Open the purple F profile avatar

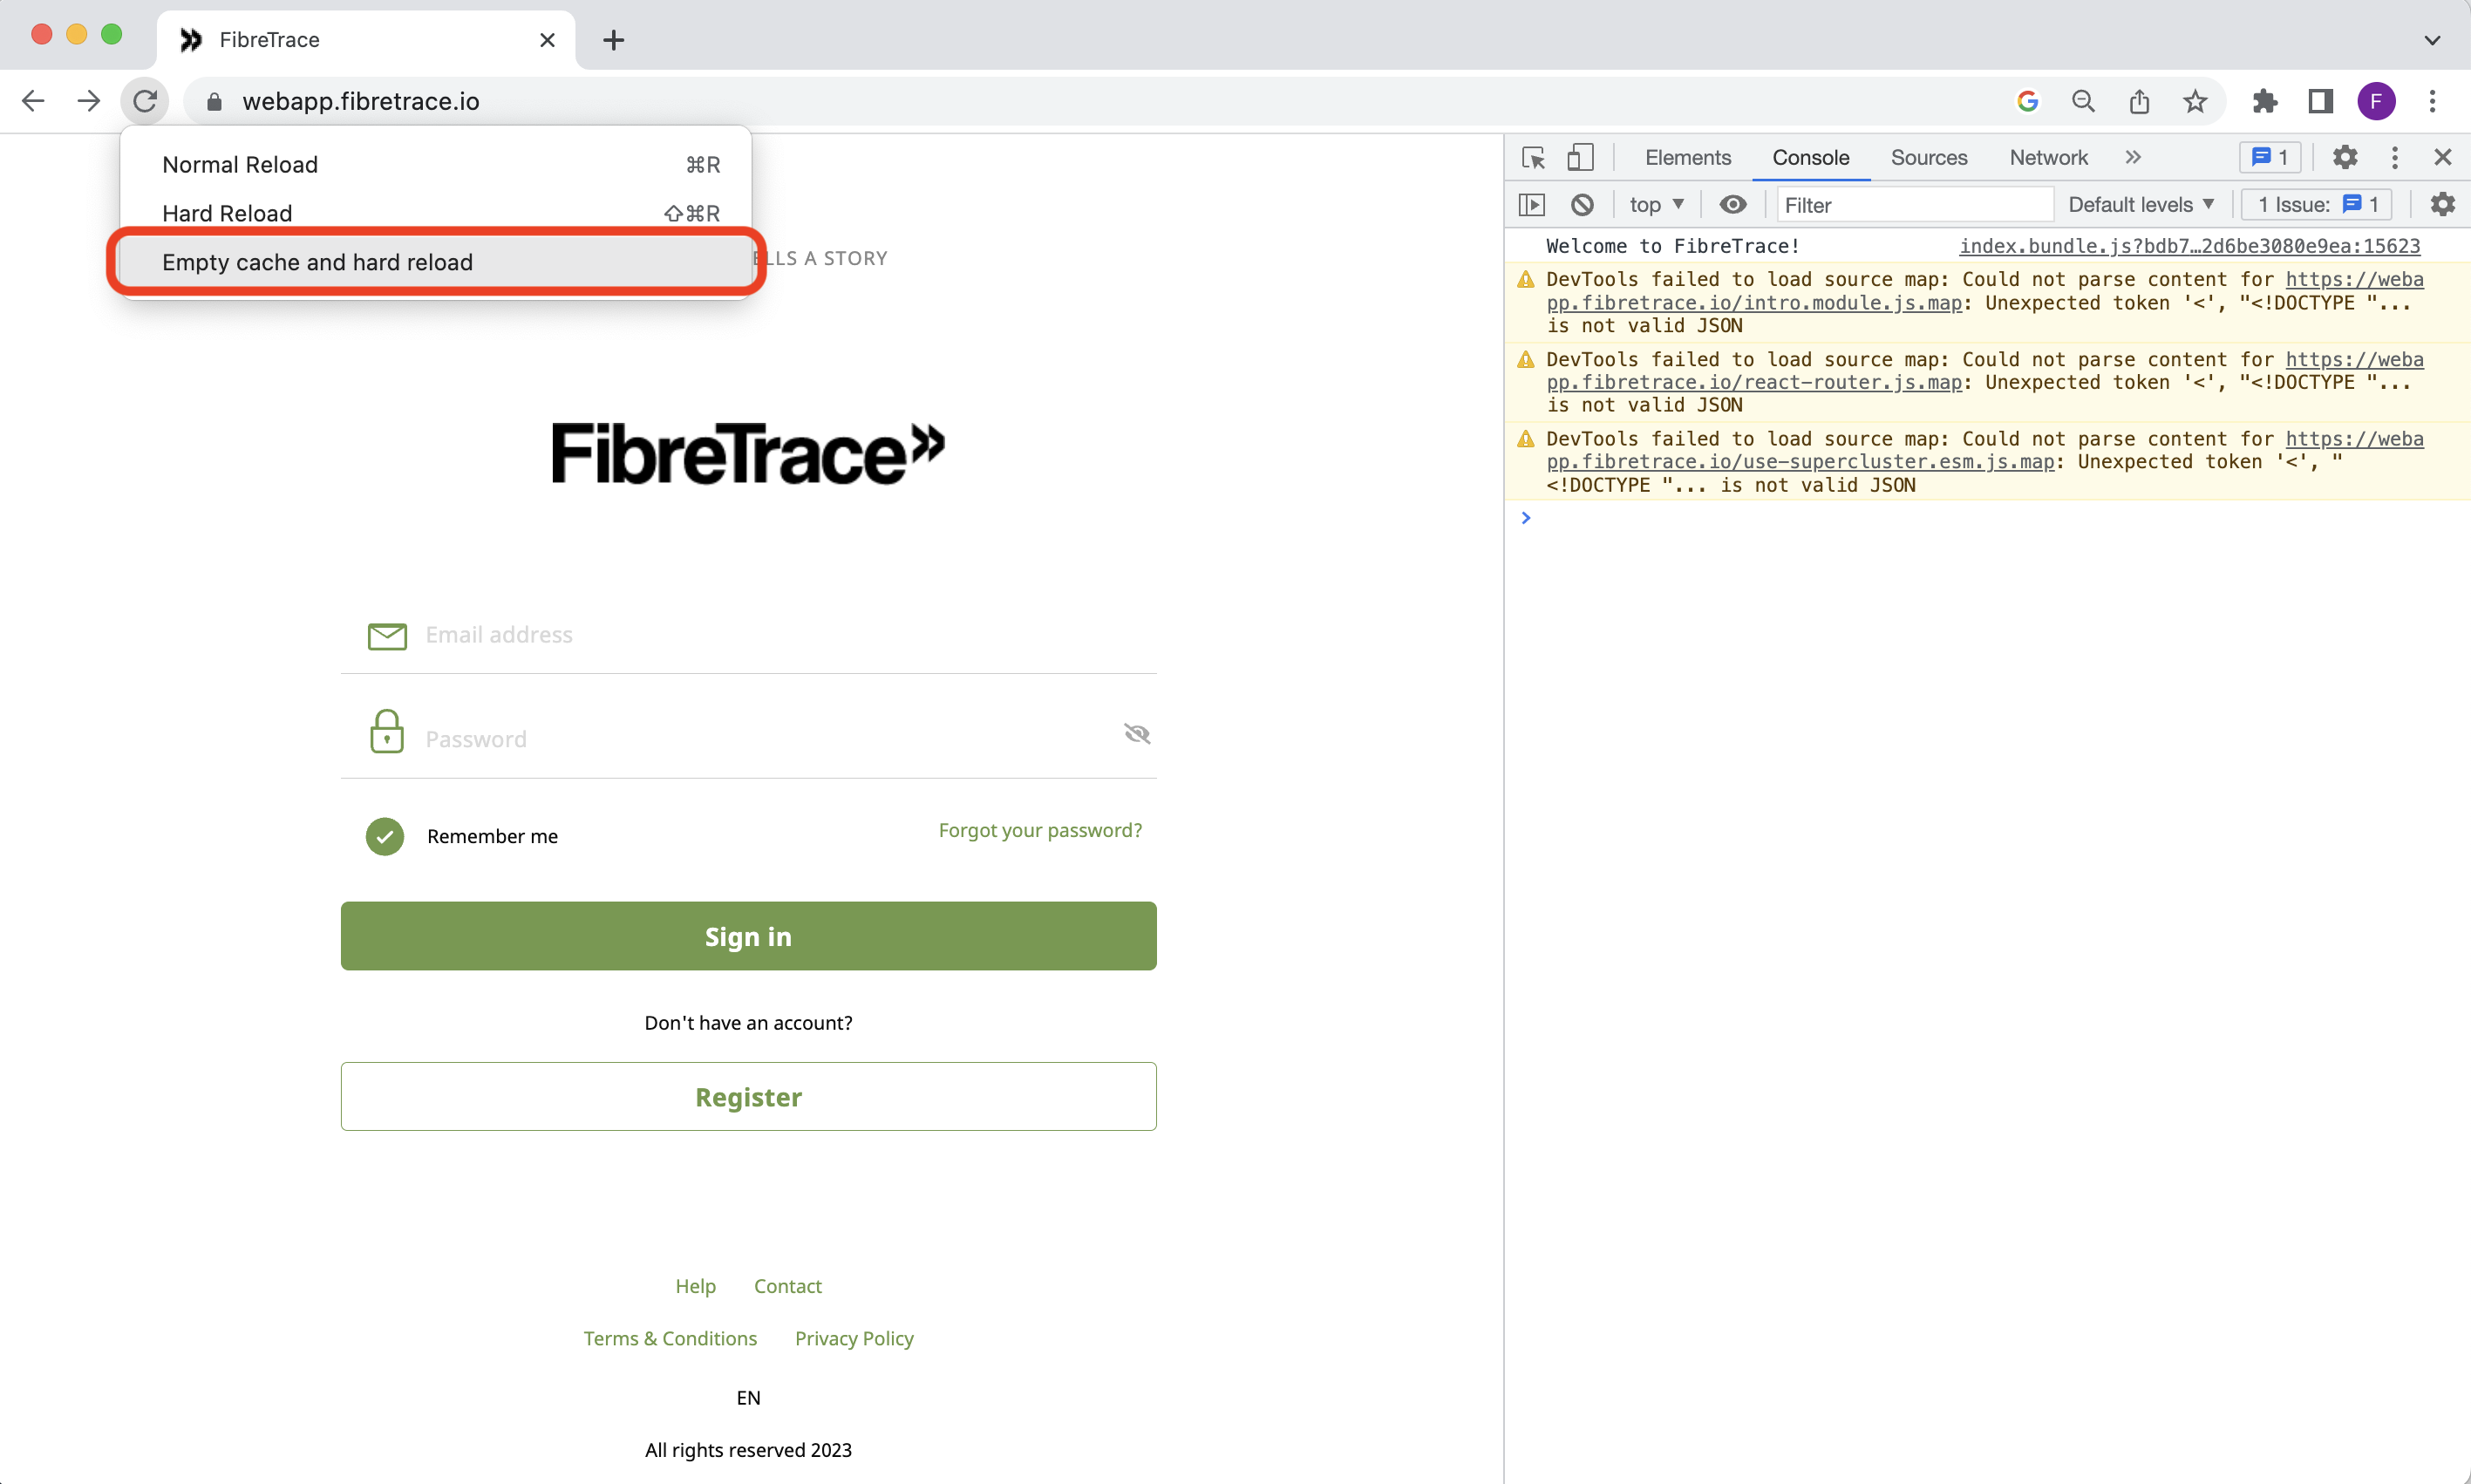coord(2377,101)
